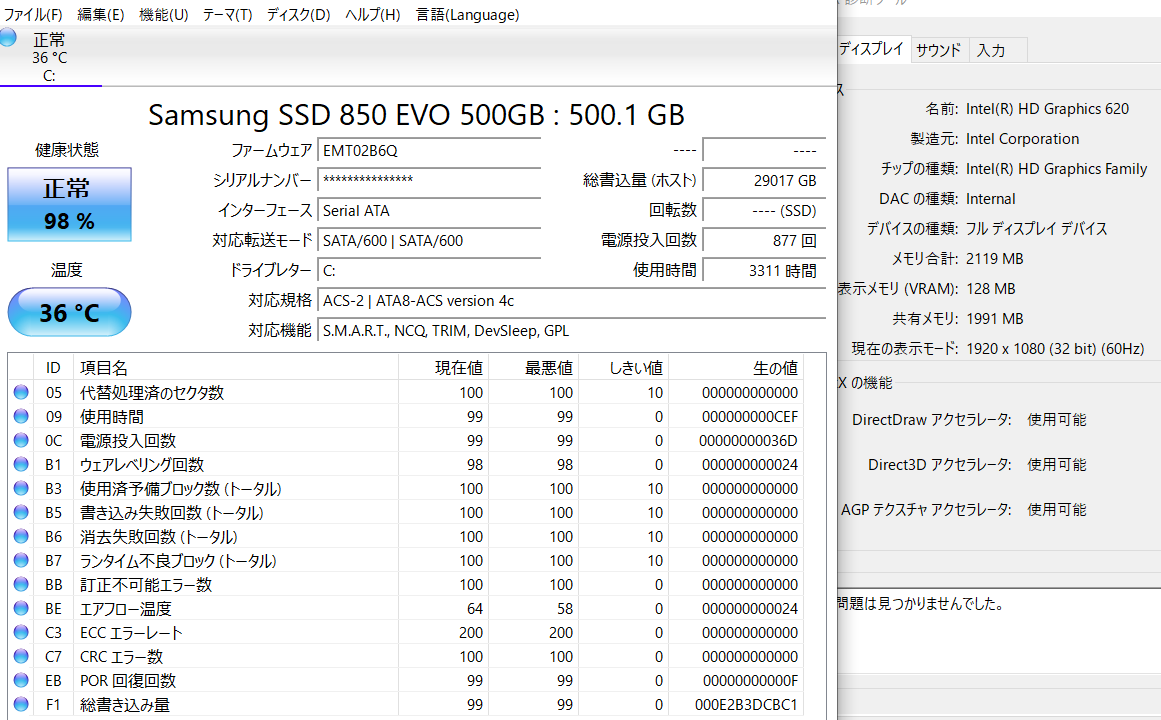The width and height of the screenshot is (1161, 720).
Task: Click the status orb for attribute 09
Action: click(x=21, y=416)
